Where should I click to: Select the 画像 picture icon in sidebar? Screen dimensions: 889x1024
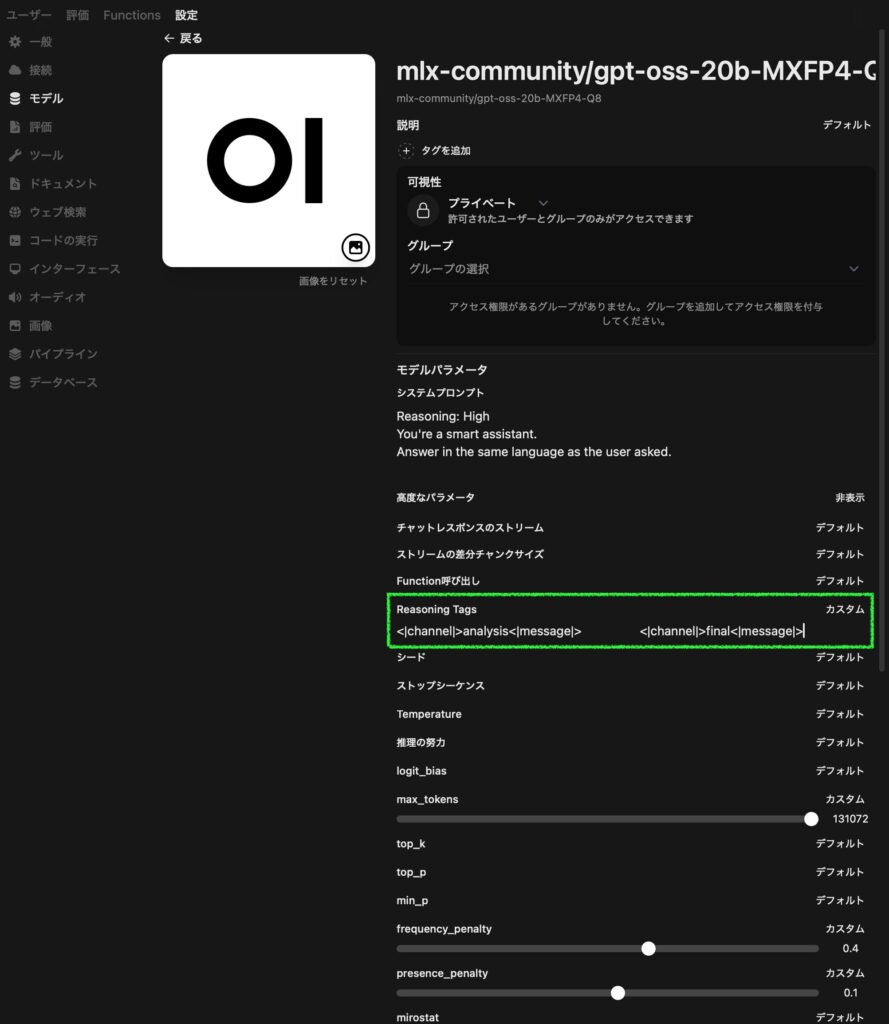pos(15,326)
